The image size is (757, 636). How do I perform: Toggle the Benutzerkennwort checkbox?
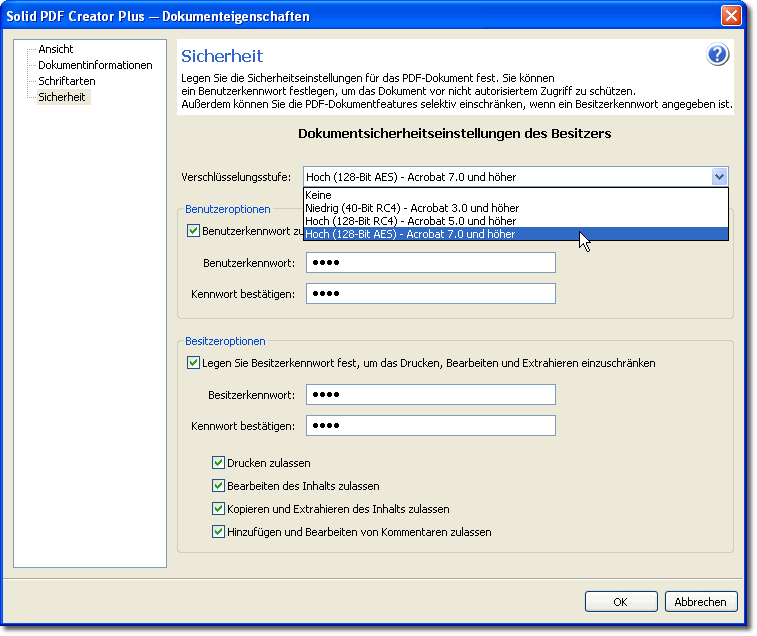click(193, 231)
